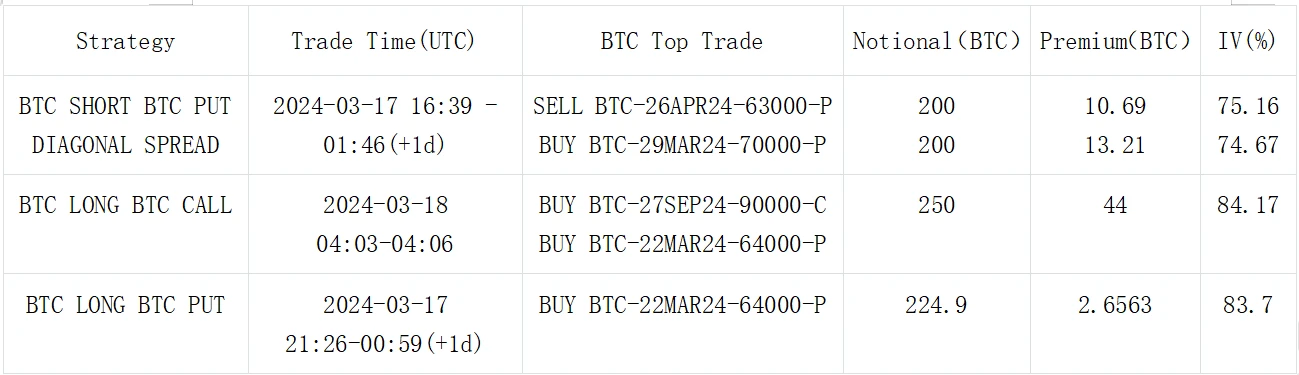Click the IV(%) column header
The width and height of the screenshot is (1299, 375).
pos(1248,41)
